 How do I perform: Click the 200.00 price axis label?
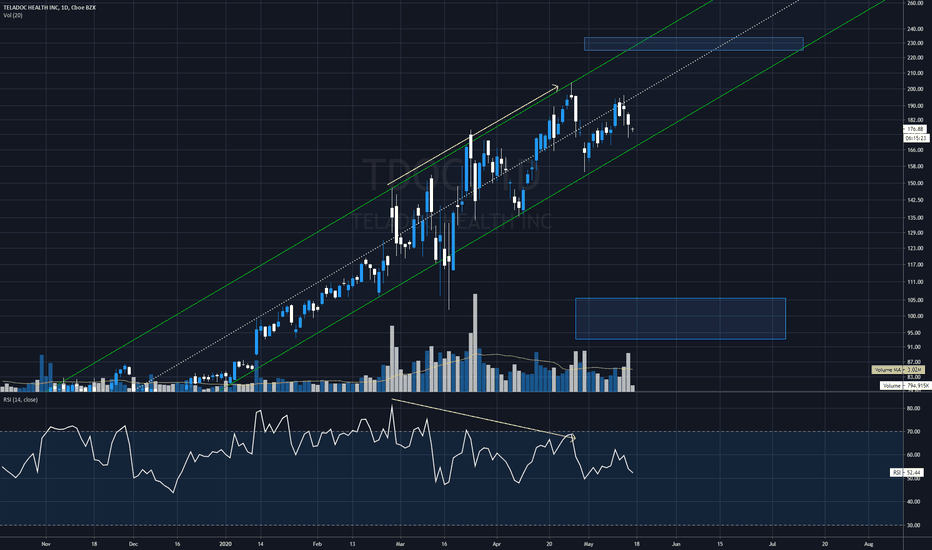tap(915, 90)
